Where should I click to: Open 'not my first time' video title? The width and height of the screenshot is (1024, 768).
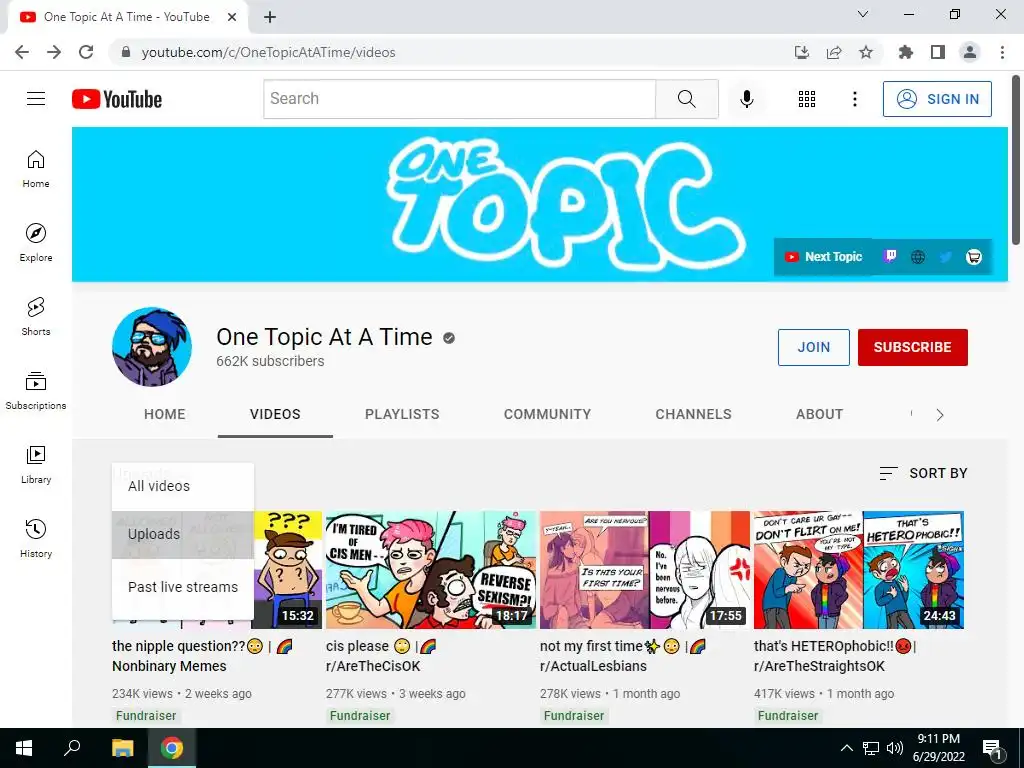(623, 656)
